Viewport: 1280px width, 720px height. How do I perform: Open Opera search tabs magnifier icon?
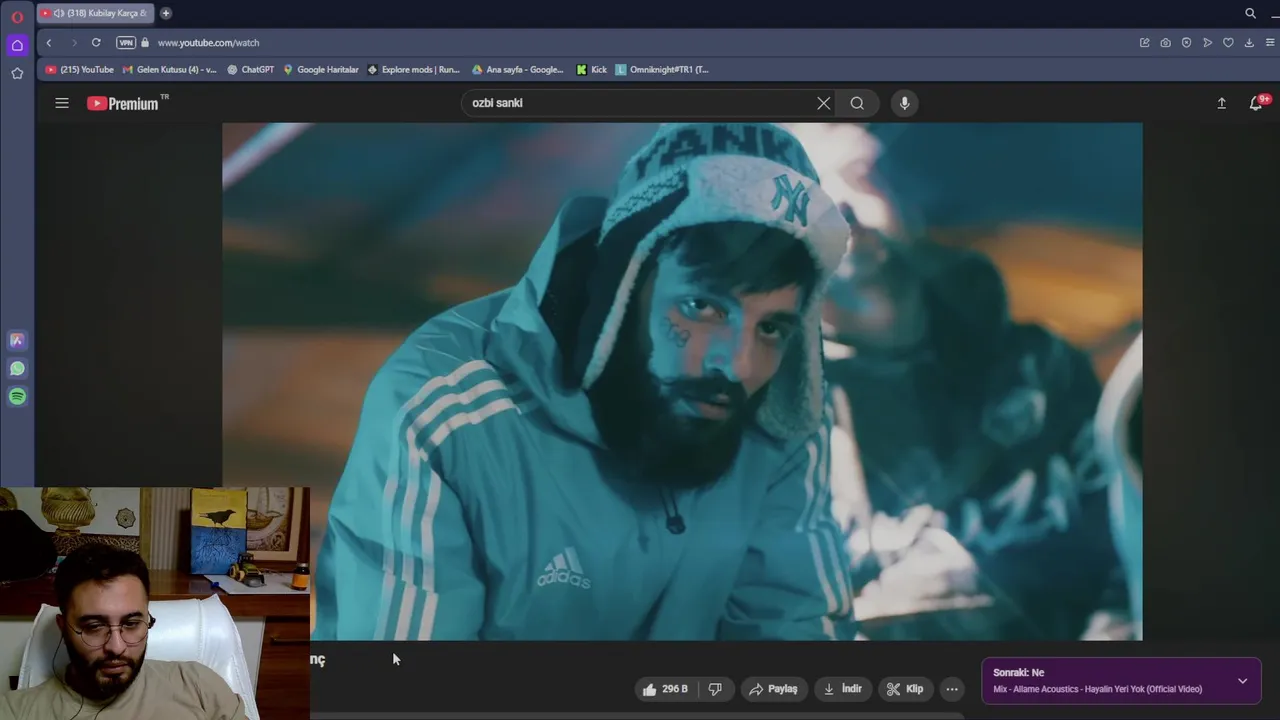point(1250,13)
